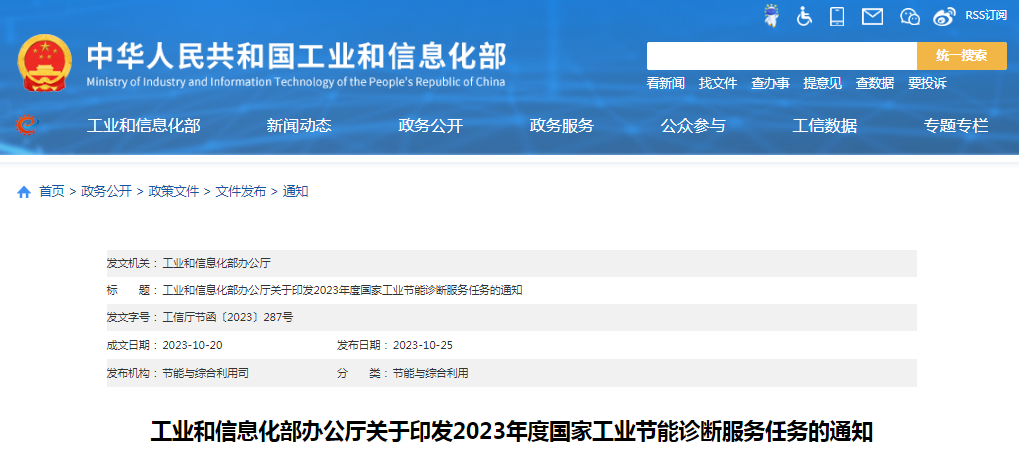The image size is (1019, 456).
Task: Go to 工信数据 in the navigation bar
Action: 824,125
